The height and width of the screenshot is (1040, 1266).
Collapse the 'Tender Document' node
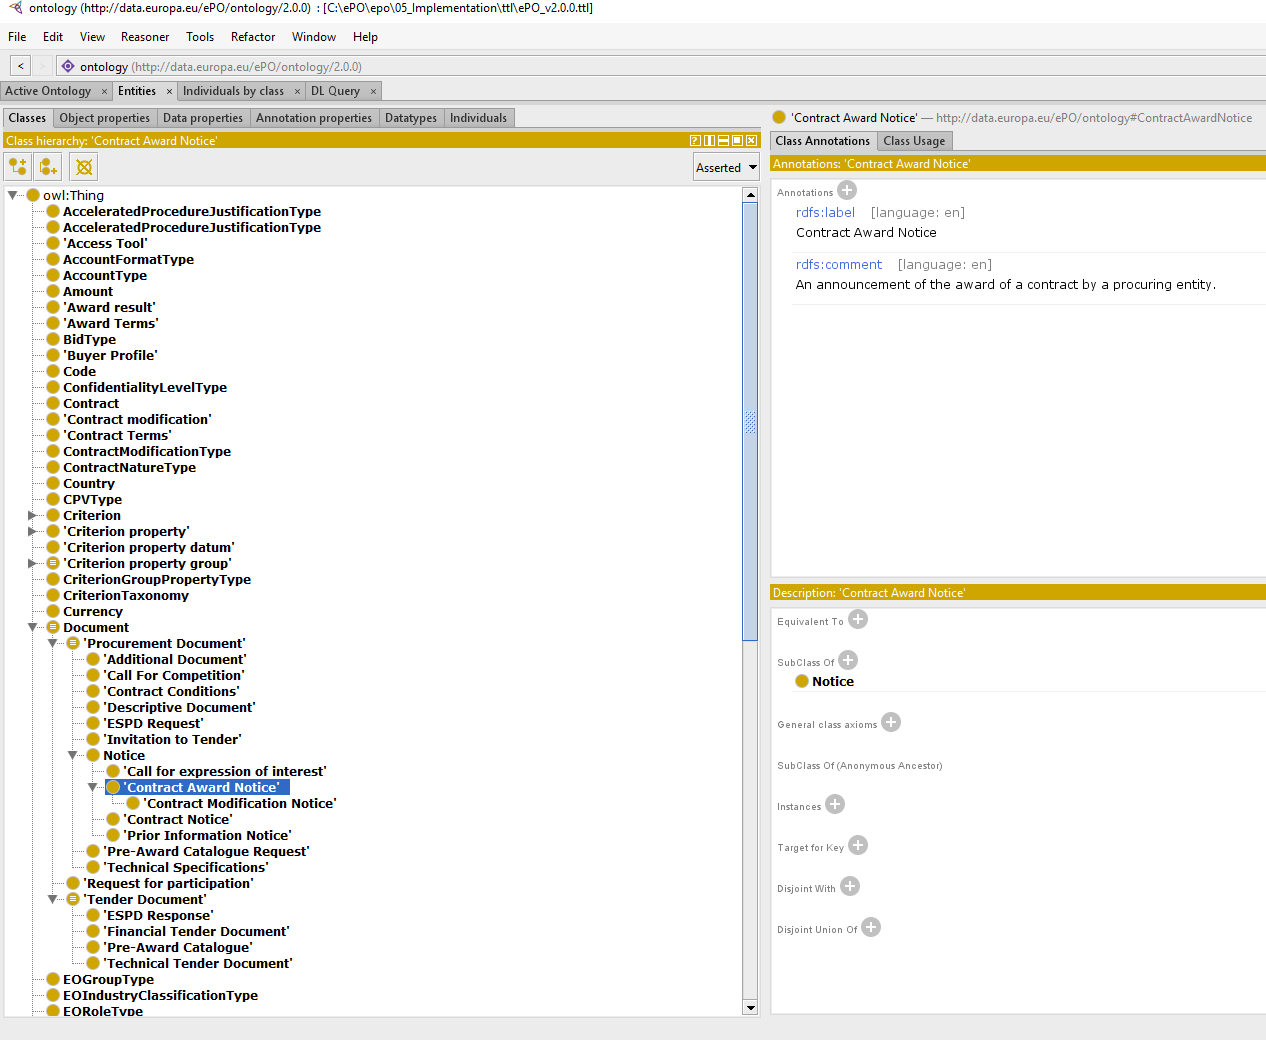pos(52,900)
